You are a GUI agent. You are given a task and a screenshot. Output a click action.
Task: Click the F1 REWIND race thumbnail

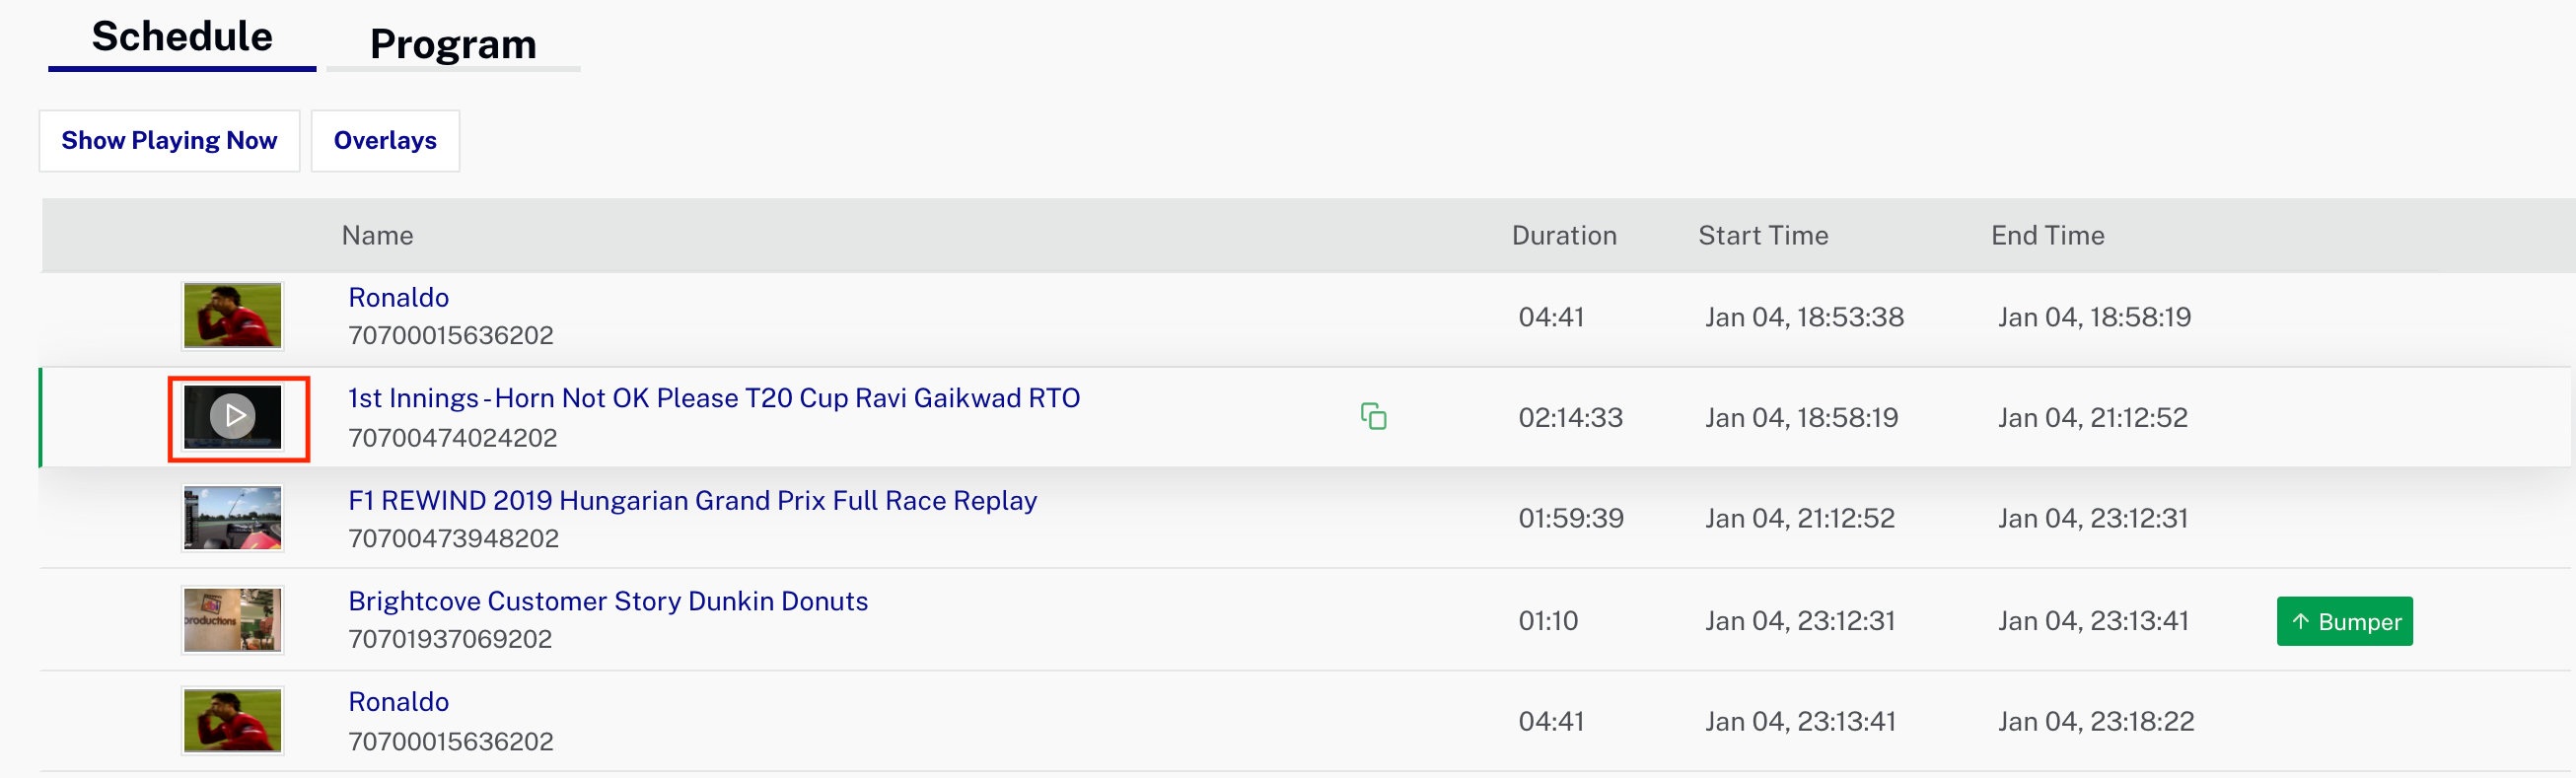(232, 518)
